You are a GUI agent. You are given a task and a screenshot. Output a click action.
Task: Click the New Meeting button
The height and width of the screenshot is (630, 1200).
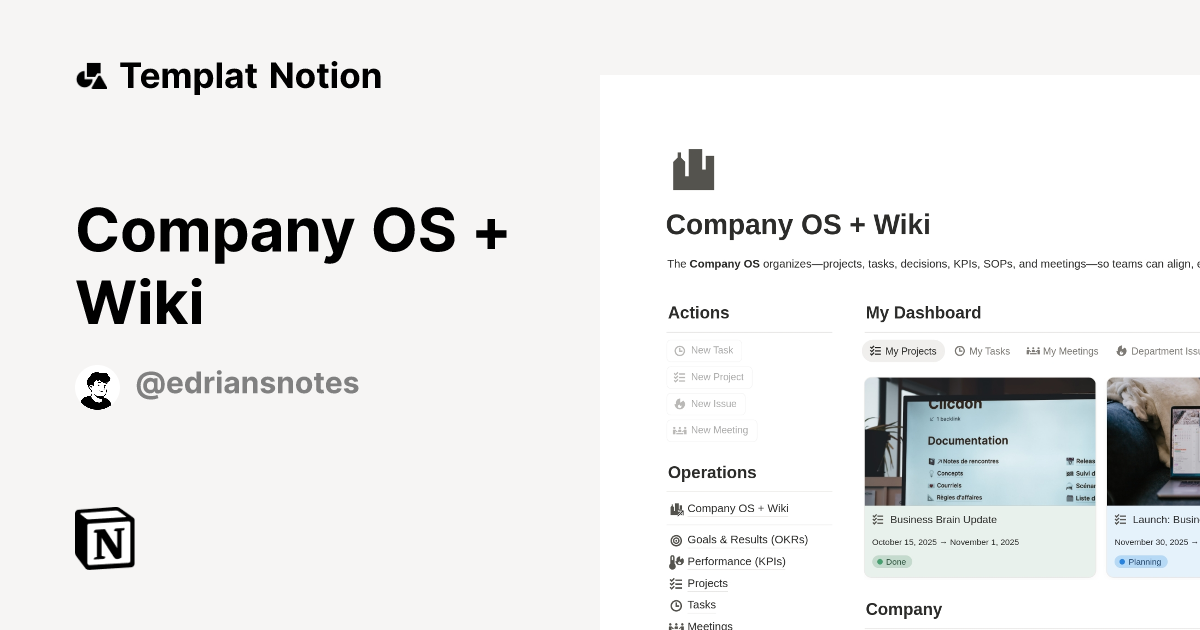tap(712, 430)
